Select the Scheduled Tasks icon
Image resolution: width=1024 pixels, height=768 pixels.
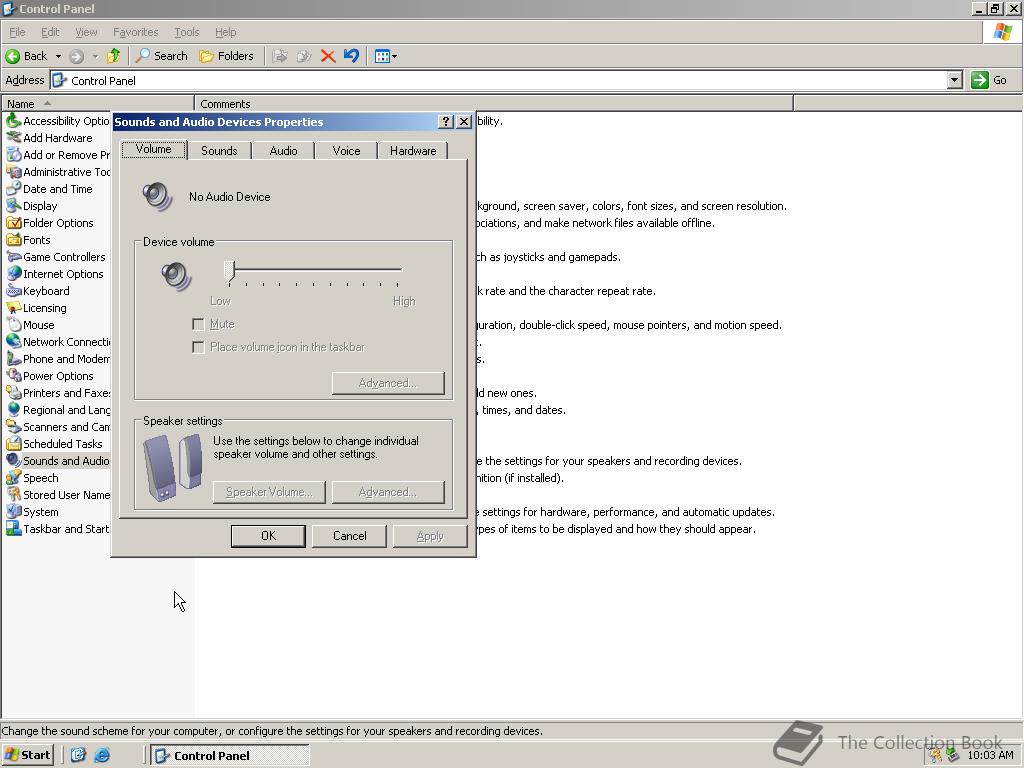(14, 443)
